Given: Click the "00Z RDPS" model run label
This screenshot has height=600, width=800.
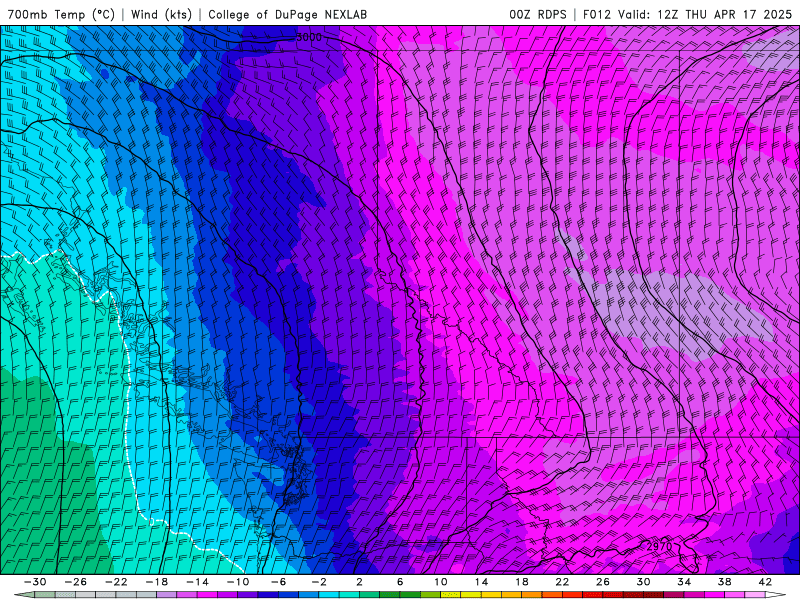Looking at the screenshot, I should 538,14.
